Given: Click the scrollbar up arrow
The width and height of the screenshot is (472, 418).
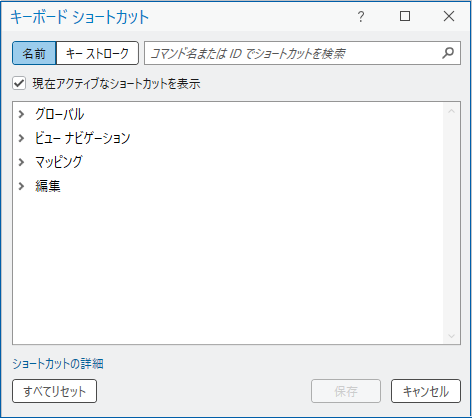Looking at the screenshot, I should coord(452,111).
